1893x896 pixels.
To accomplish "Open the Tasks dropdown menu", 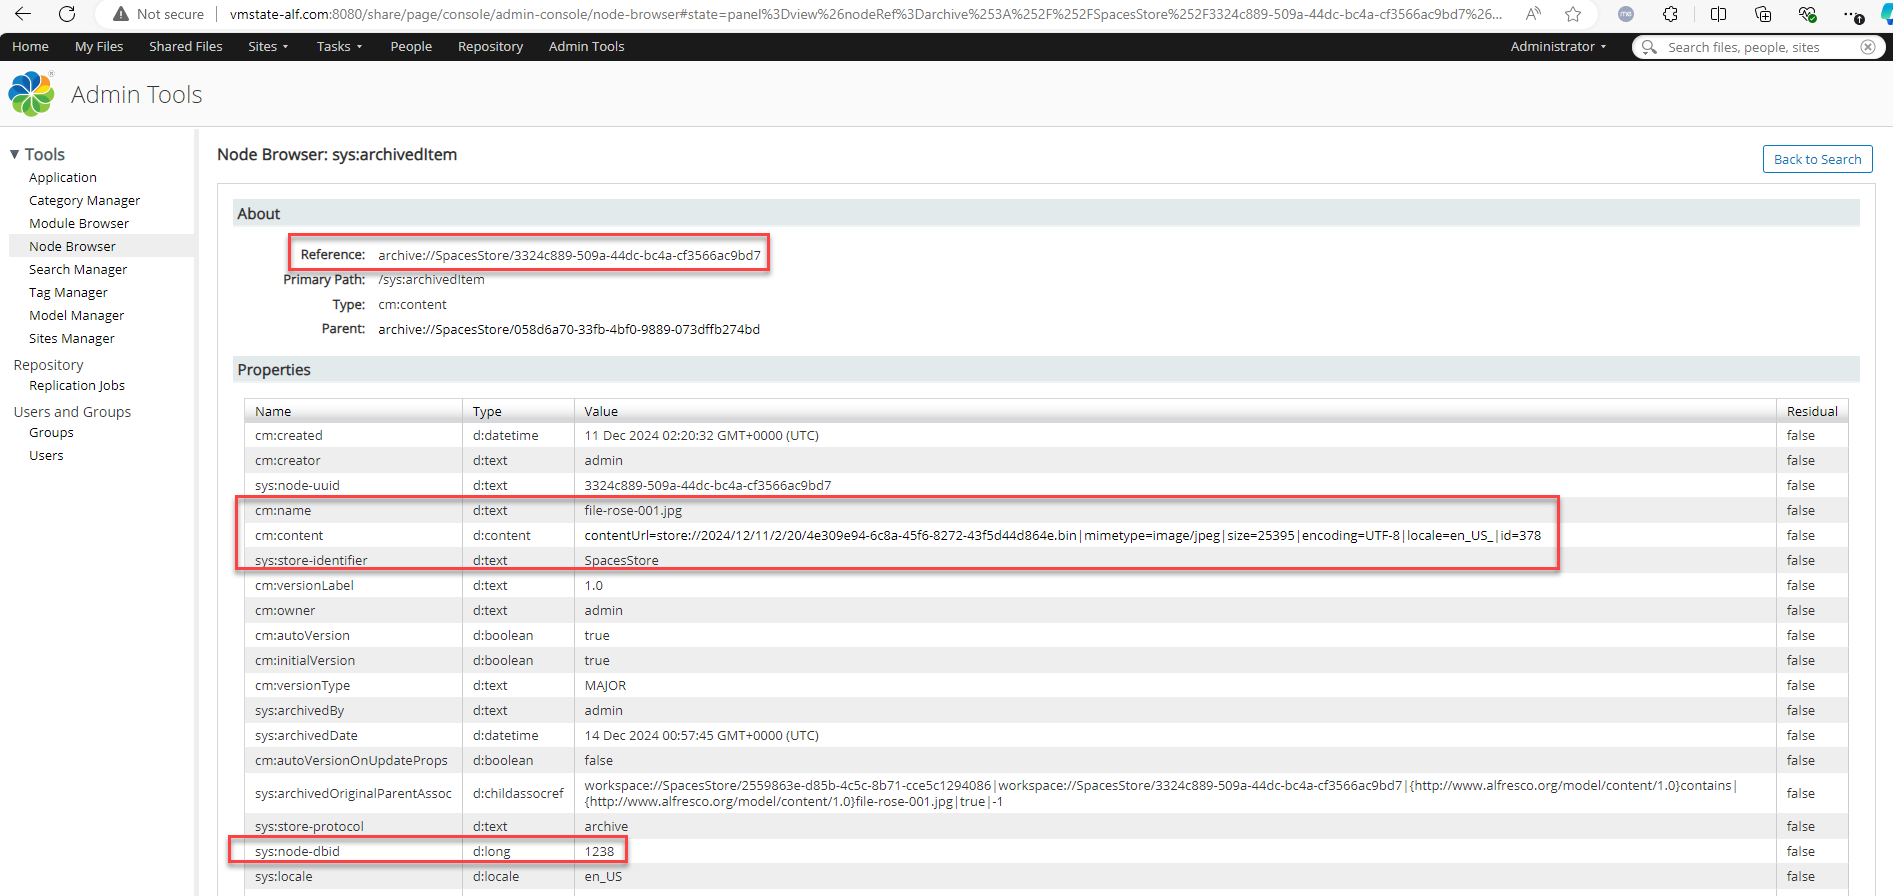I will click(x=339, y=47).
